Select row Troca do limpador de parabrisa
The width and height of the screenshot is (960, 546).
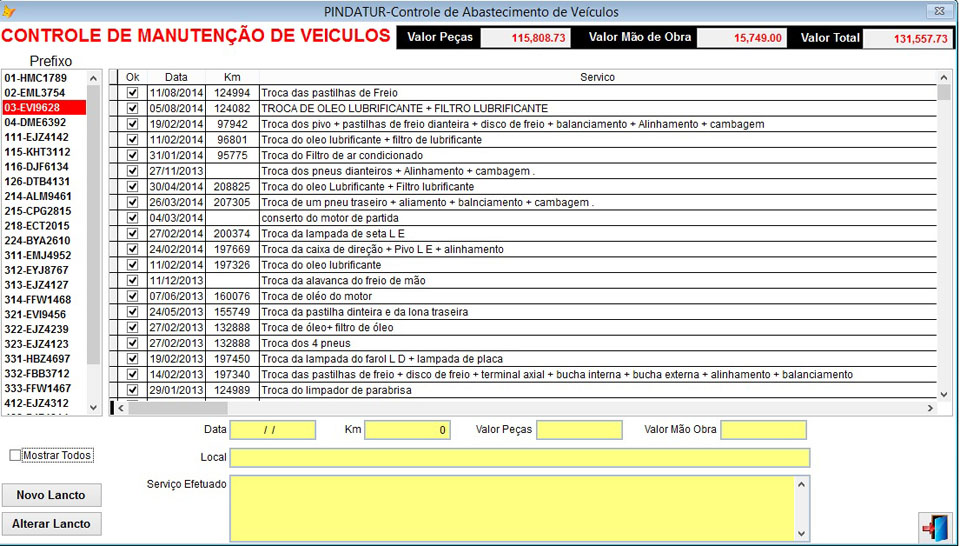[x=523, y=390]
